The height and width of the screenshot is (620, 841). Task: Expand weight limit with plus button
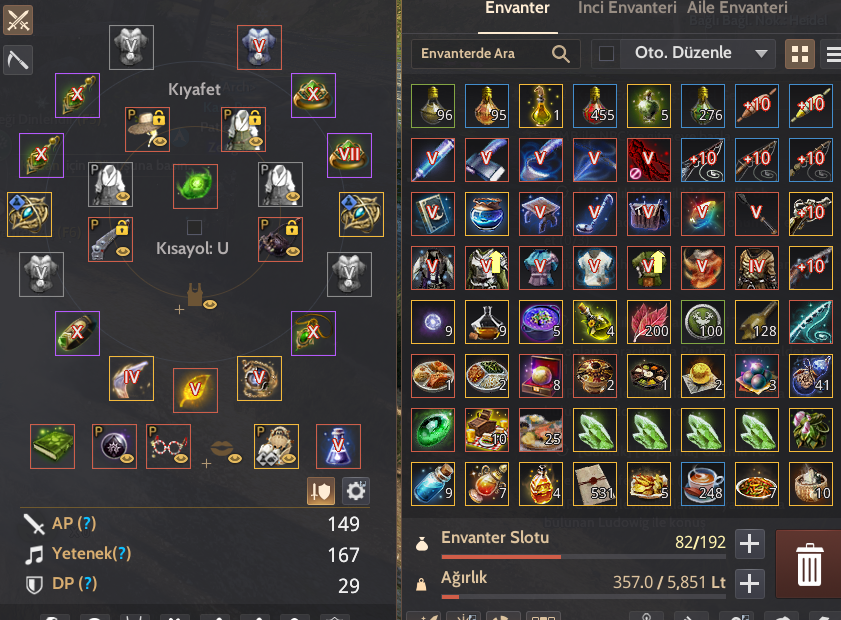(749, 583)
